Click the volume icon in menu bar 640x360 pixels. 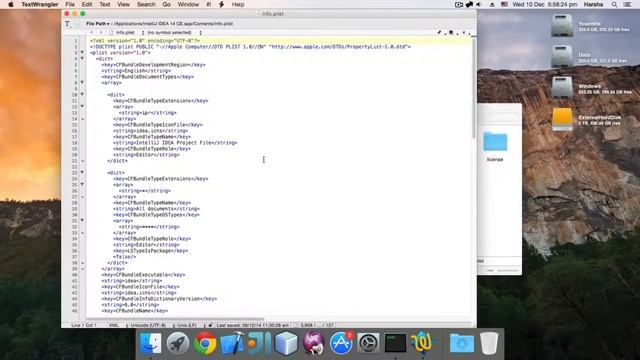(x=479, y=4)
